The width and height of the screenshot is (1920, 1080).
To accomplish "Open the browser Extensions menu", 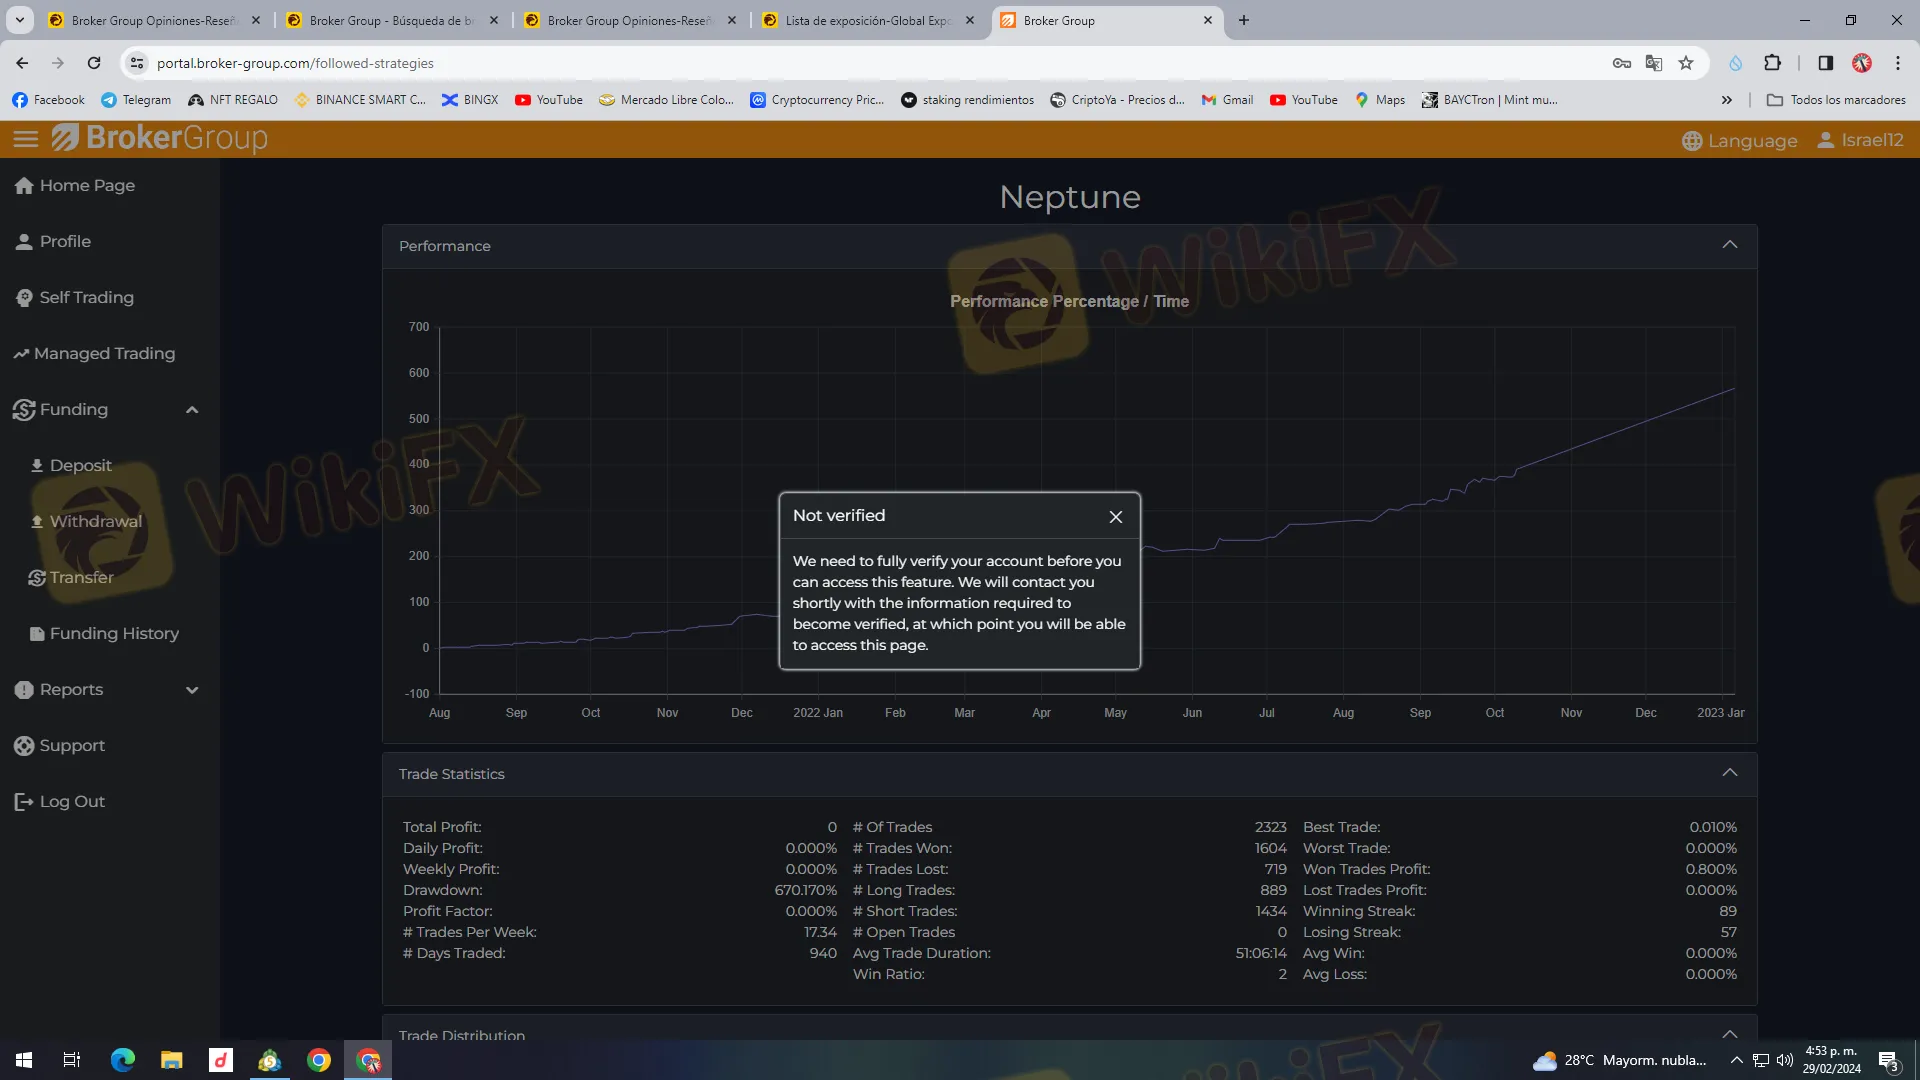I will (1772, 63).
